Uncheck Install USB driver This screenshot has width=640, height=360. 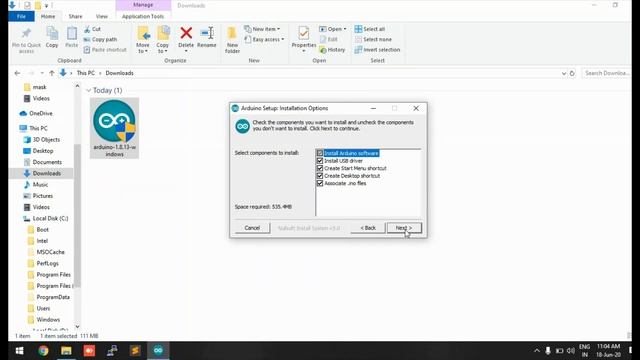click(x=320, y=161)
